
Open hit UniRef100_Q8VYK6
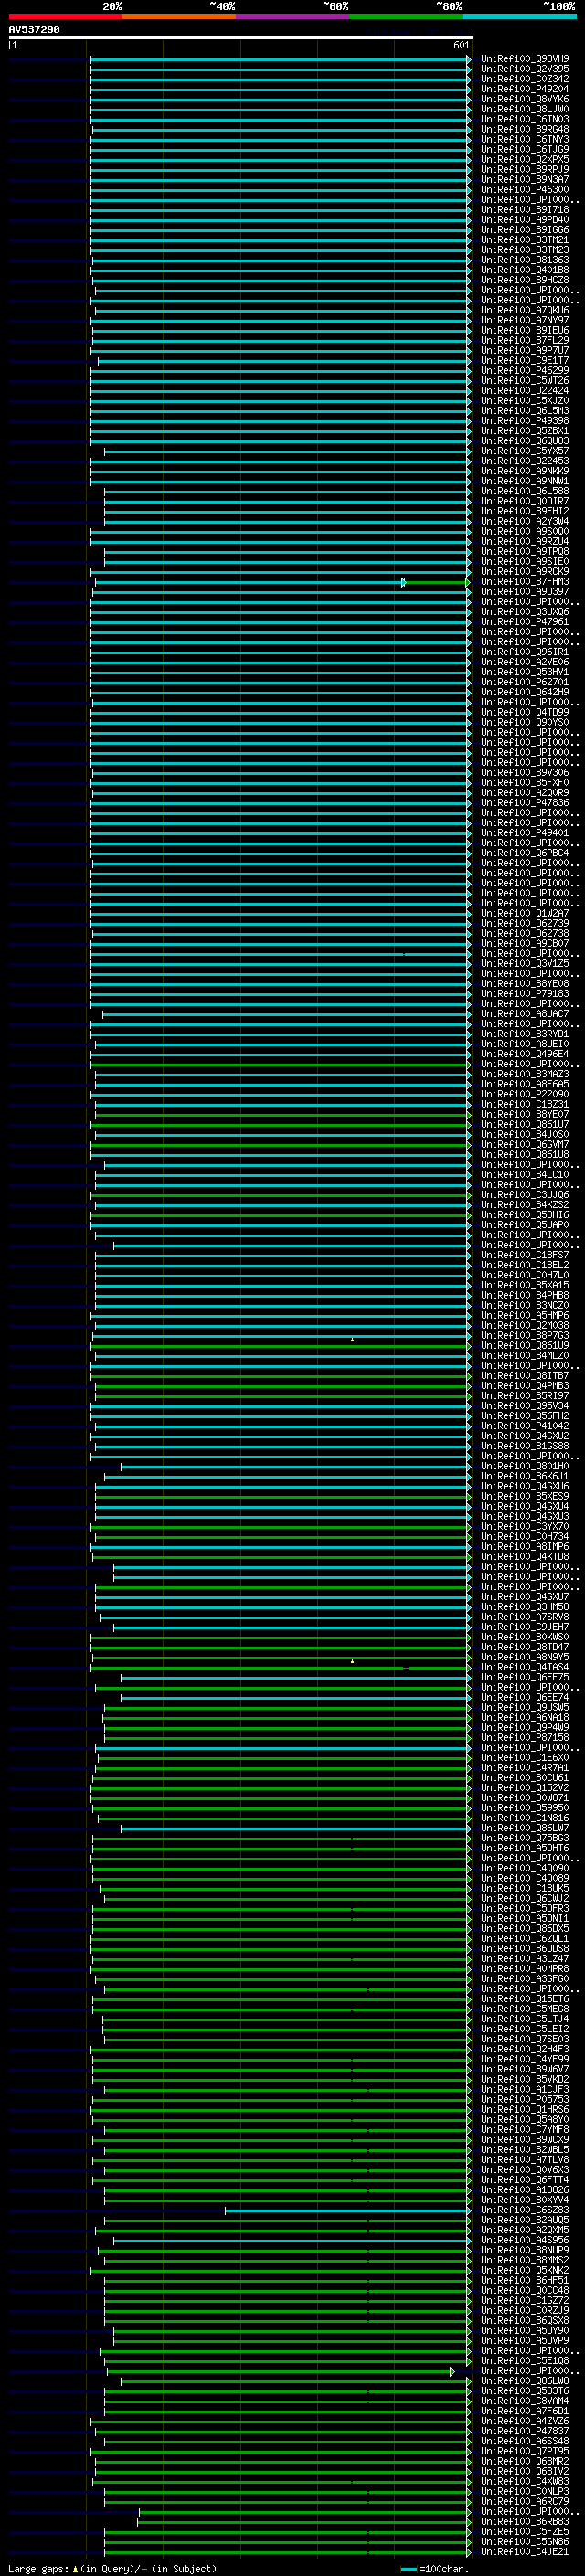[x=525, y=99]
